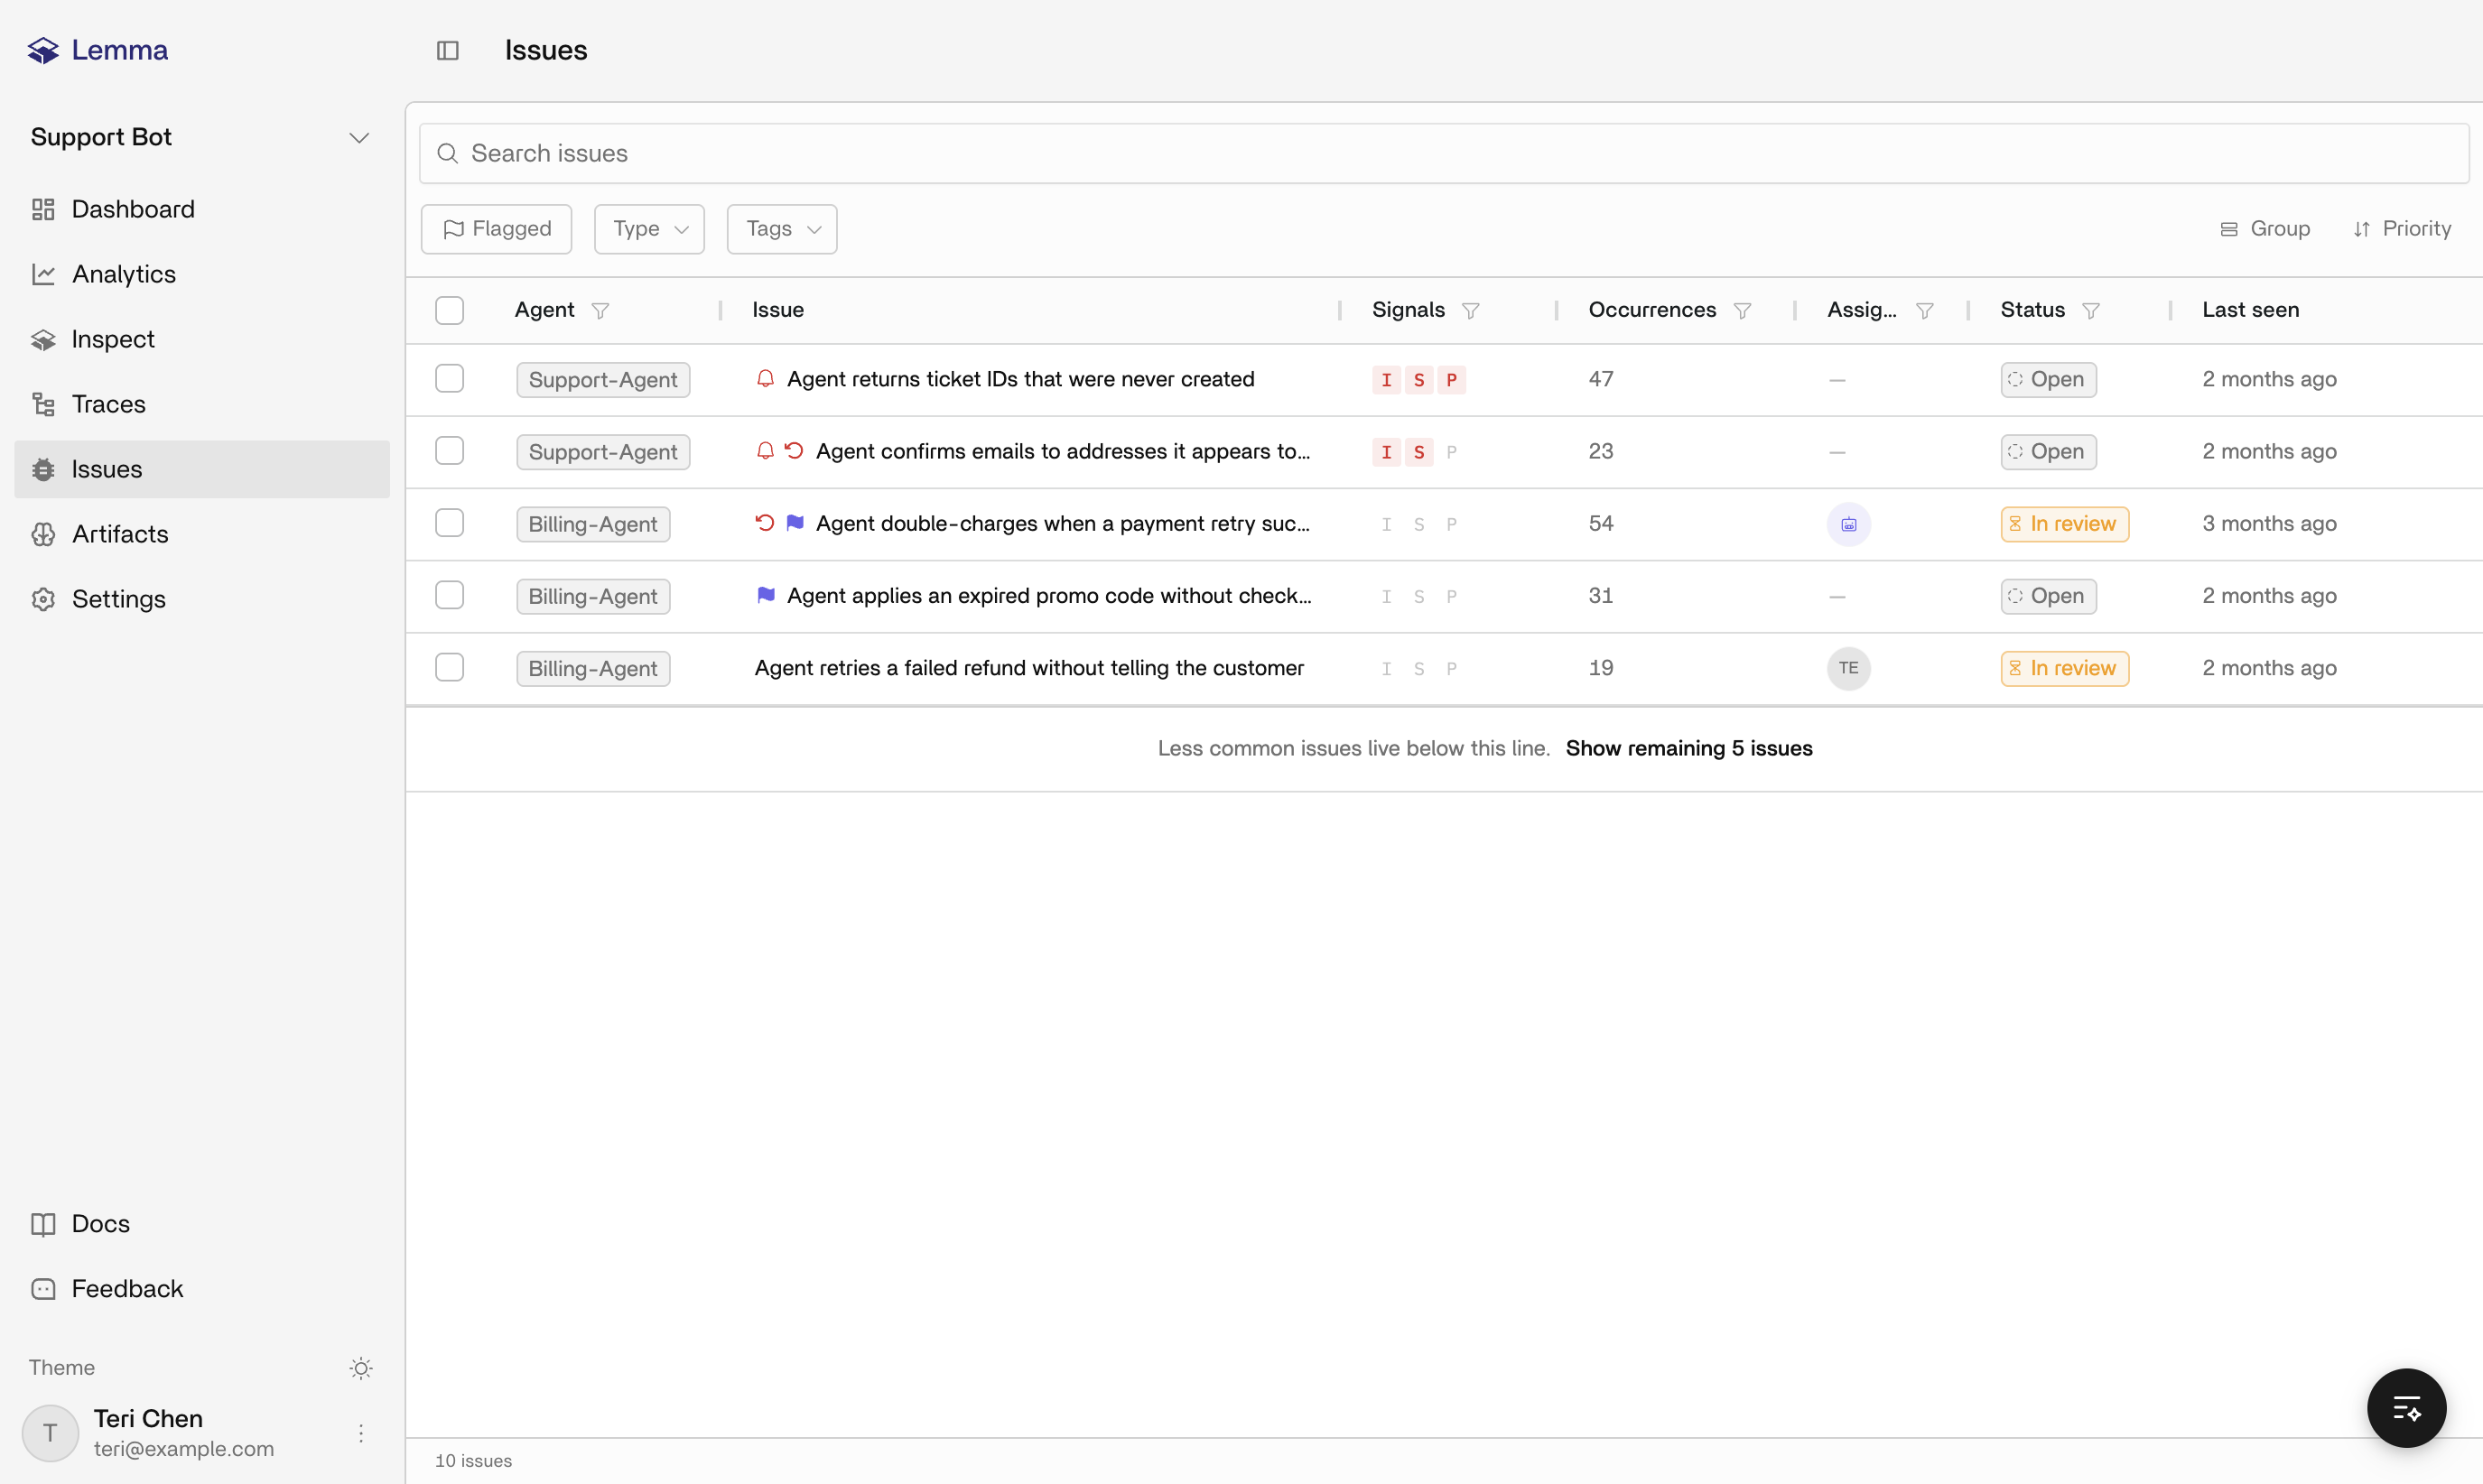This screenshot has width=2483, height=1484.
Task: Click '3 months ago' last seen value
Action: click(x=2269, y=523)
